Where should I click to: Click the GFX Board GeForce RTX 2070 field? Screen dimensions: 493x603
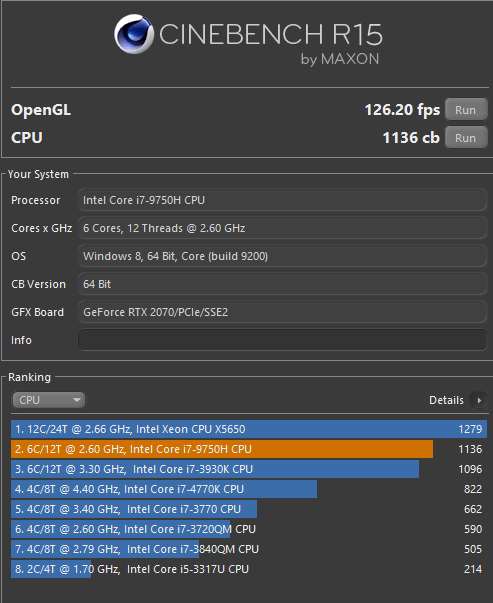(x=282, y=312)
